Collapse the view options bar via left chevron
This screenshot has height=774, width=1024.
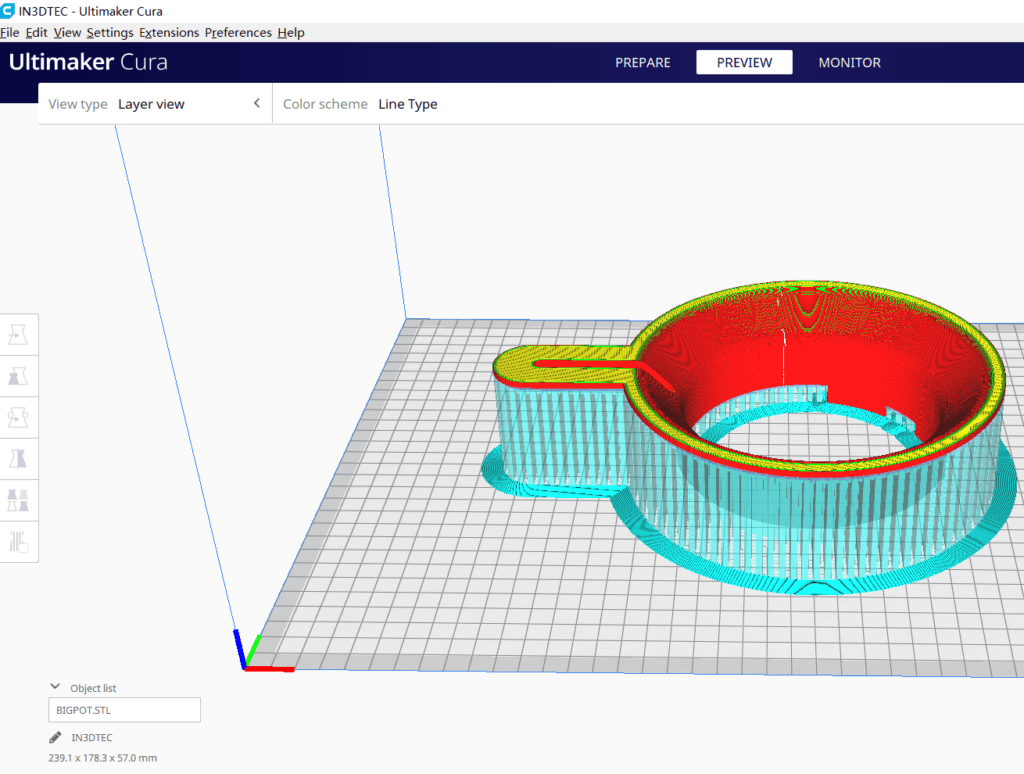pyautogui.click(x=256, y=103)
